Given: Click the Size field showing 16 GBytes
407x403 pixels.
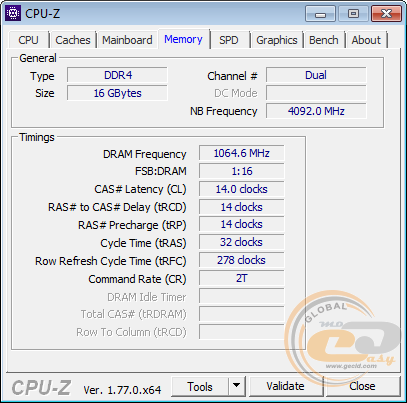Looking at the screenshot, I should tap(117, 93).
